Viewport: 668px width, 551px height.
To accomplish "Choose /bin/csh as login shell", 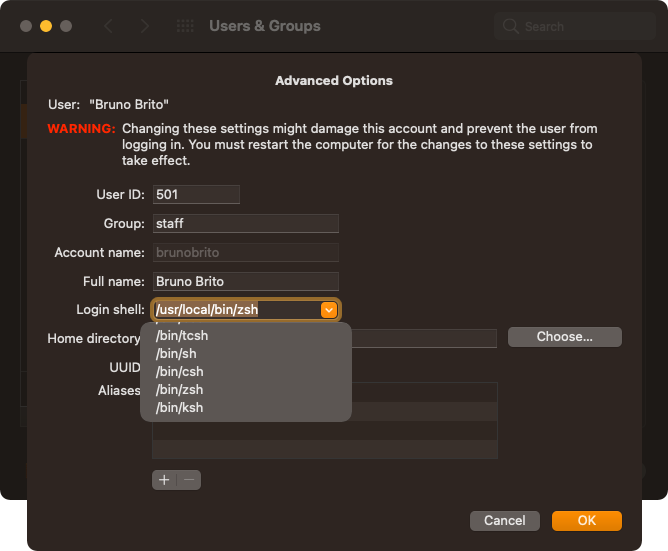I will [179, 372].
